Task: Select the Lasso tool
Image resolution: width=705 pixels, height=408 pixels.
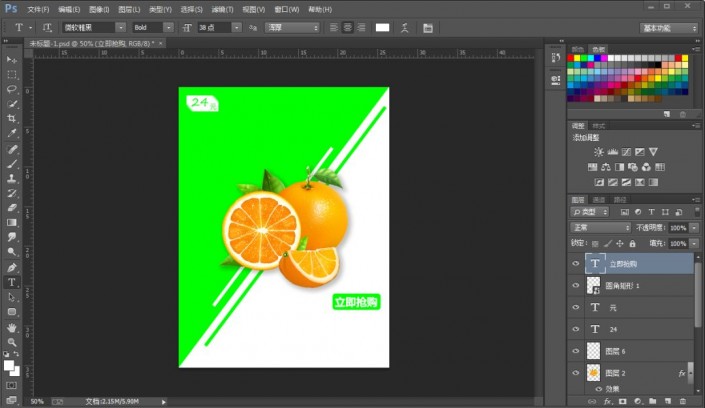Action: 12,89
